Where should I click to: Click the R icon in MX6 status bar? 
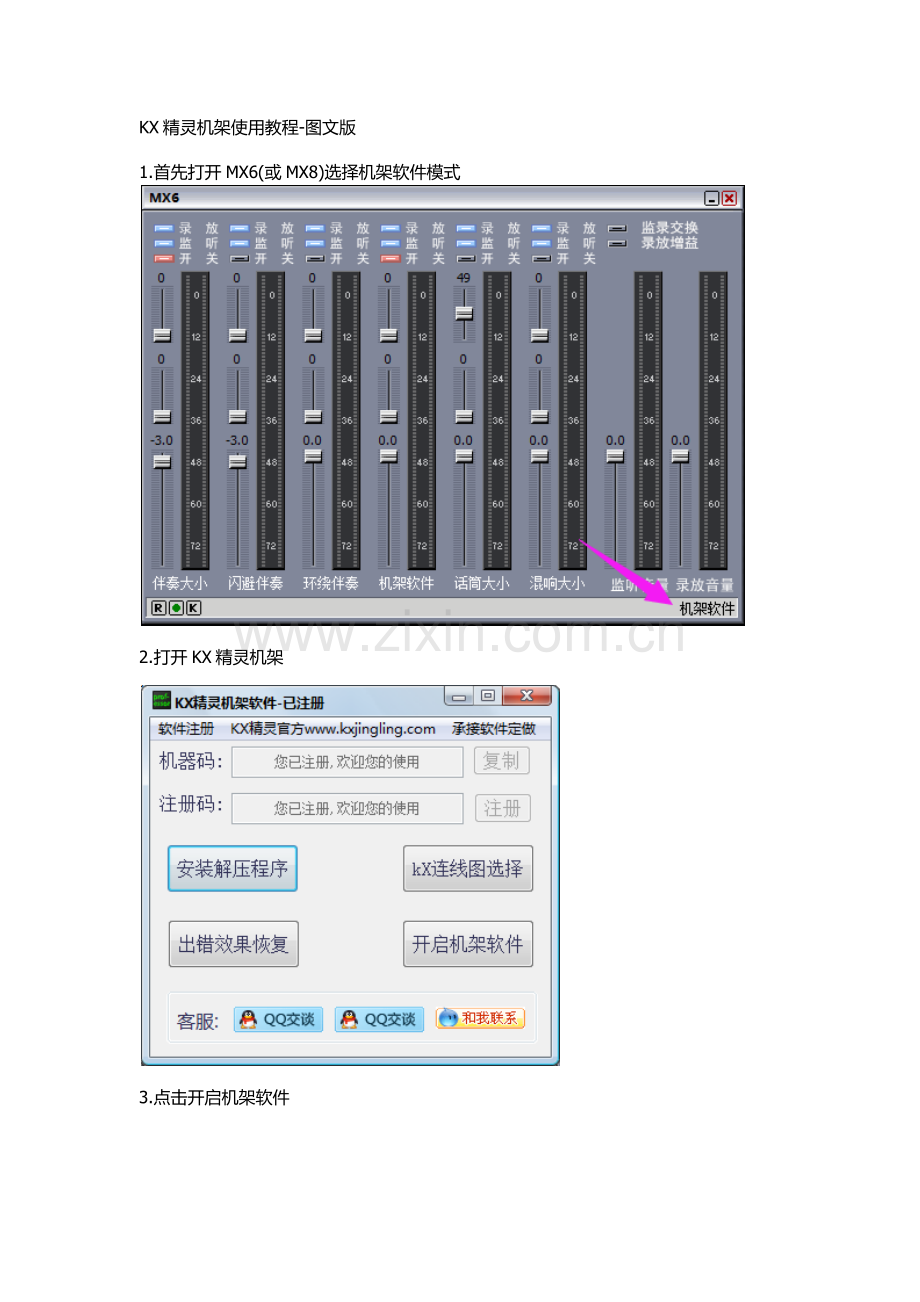point(158,608)
